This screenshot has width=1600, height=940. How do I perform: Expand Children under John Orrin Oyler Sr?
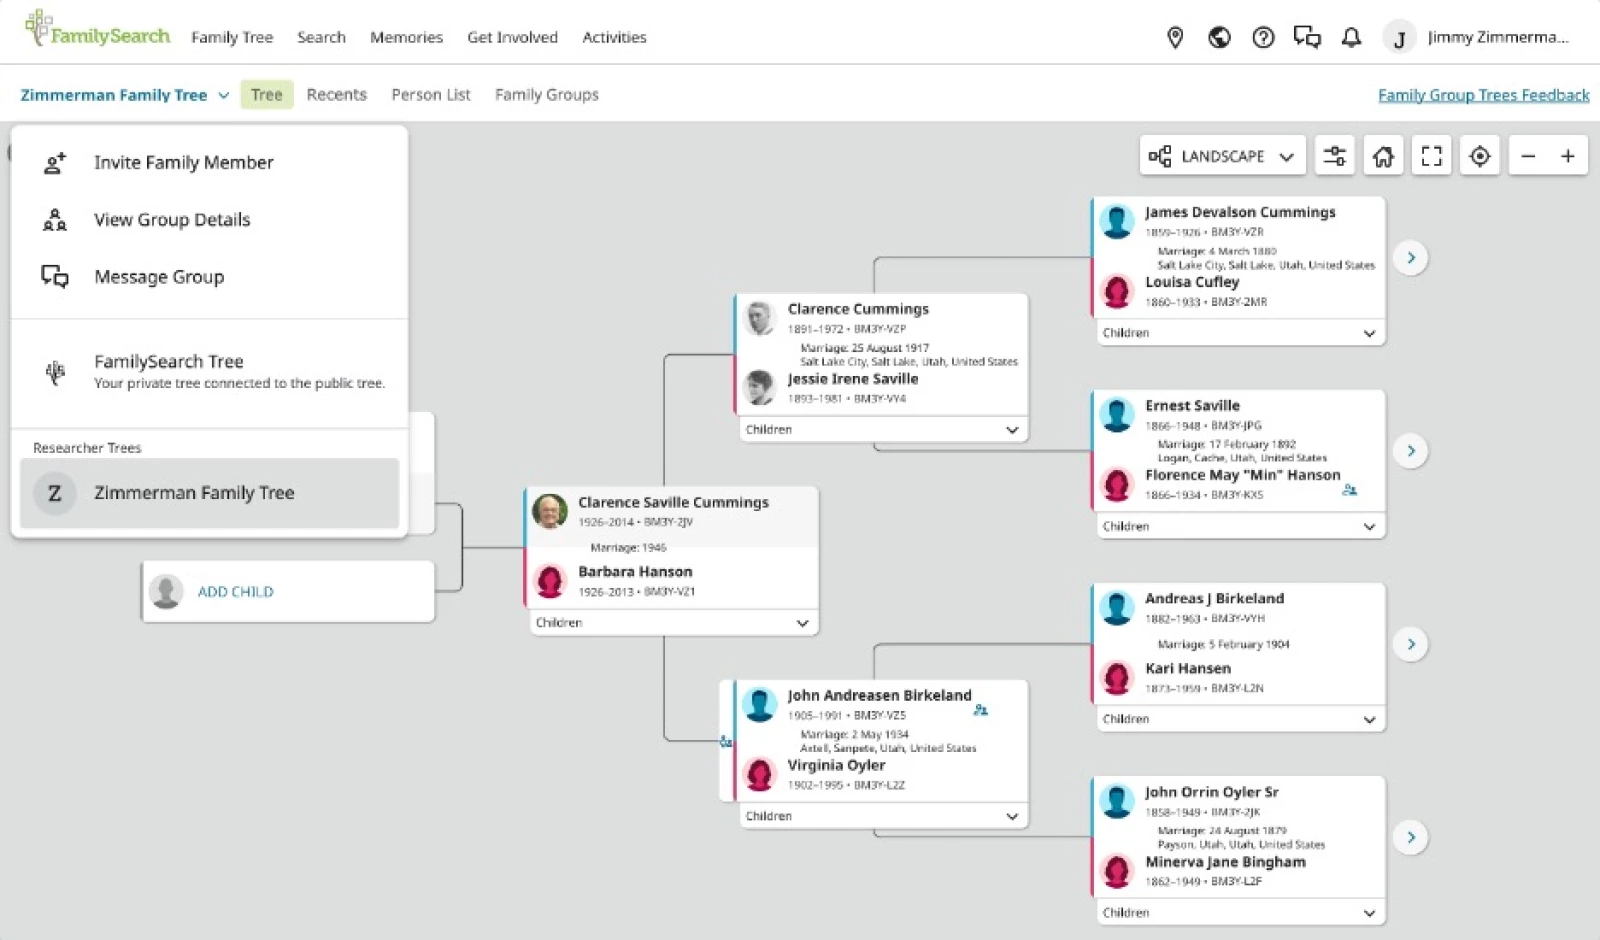(1240, 913)
